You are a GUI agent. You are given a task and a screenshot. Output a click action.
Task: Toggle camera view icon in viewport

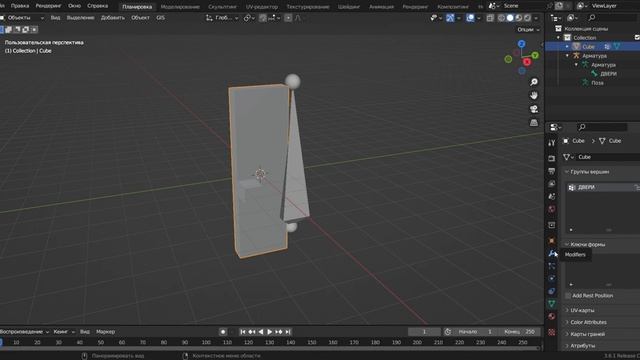point(534,109)
